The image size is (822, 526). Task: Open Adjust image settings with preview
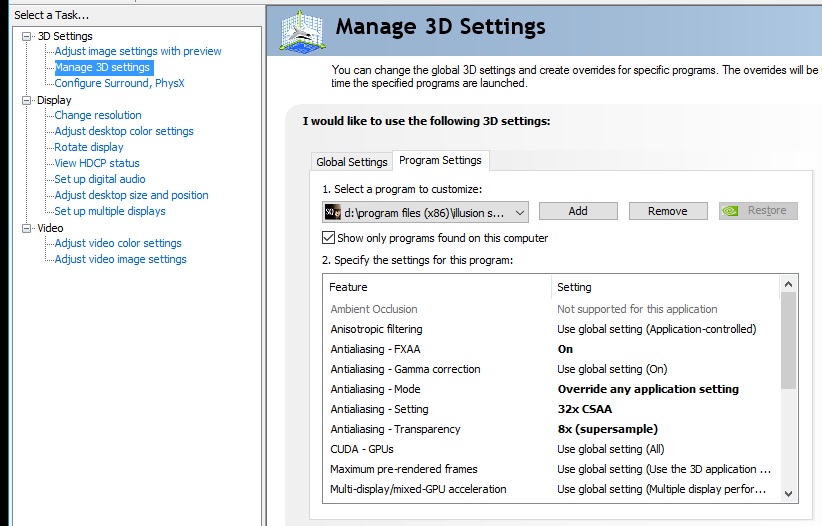click(138, 51)
